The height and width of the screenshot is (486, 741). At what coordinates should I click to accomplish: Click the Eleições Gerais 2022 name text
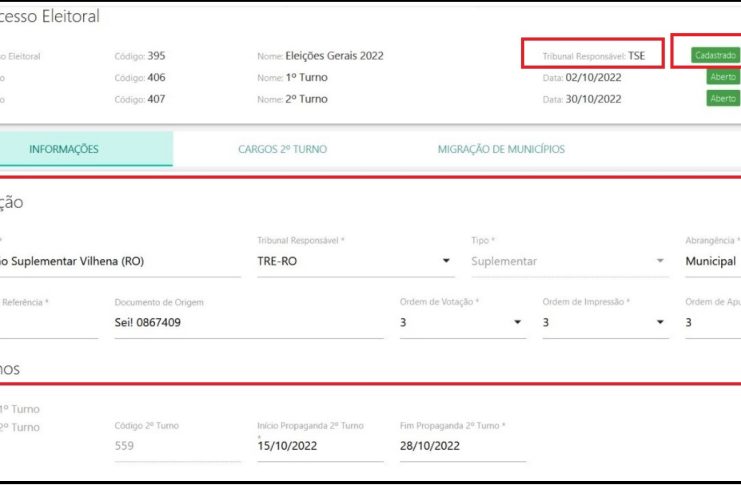pos(334,56)
